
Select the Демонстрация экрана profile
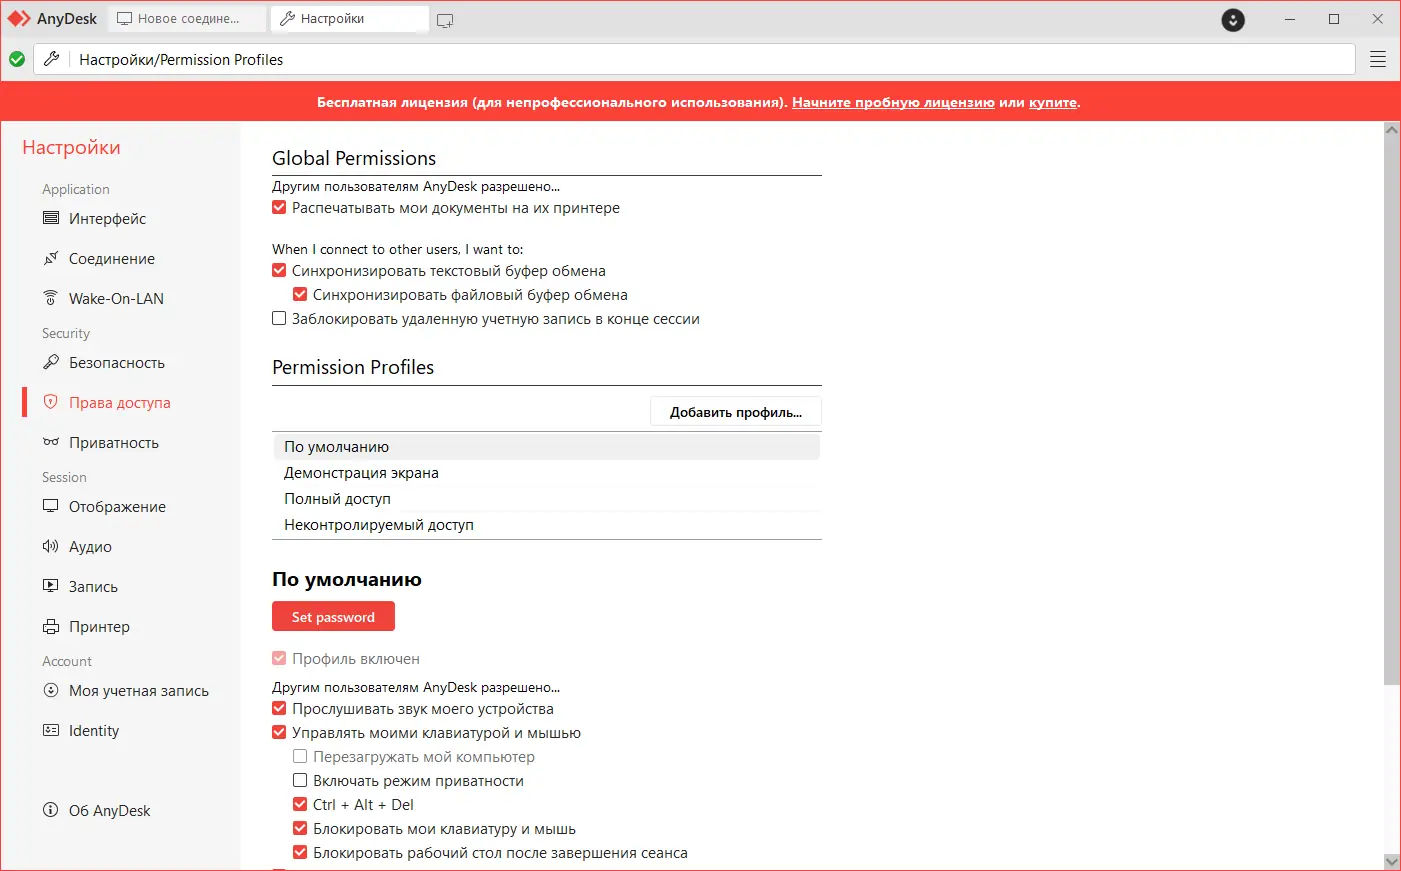tap(546, 473)
